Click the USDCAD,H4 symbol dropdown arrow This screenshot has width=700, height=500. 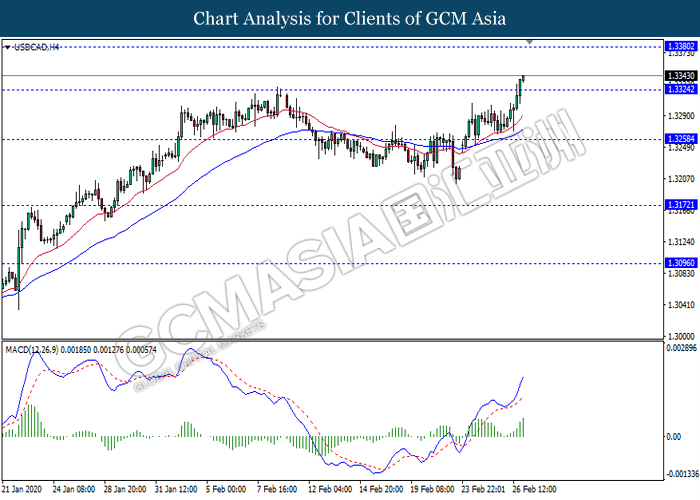(x=7, y=47)
